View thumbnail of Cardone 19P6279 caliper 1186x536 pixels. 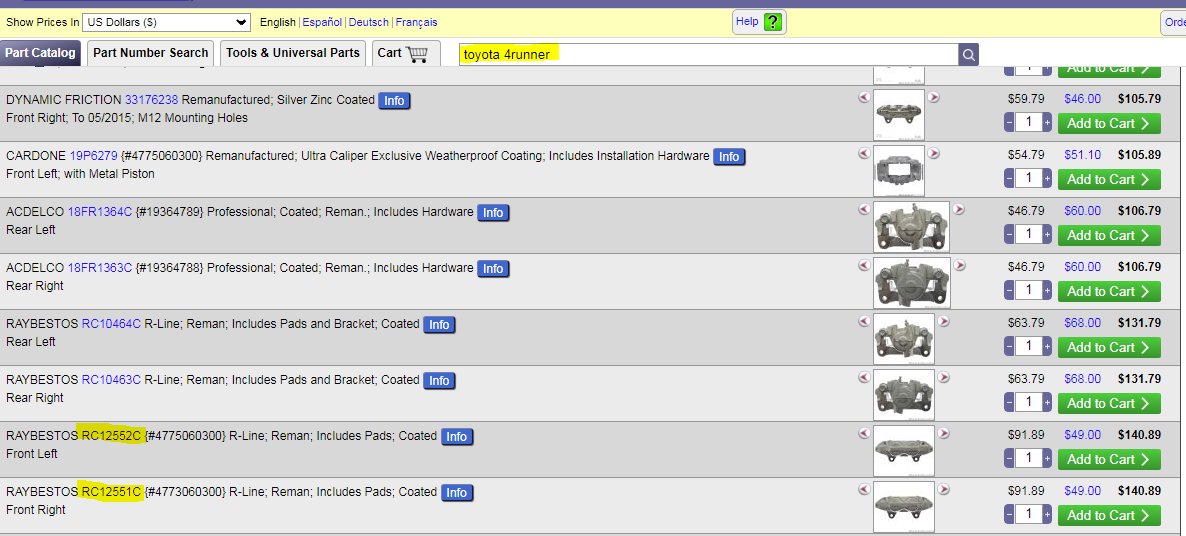click(899, 170)
